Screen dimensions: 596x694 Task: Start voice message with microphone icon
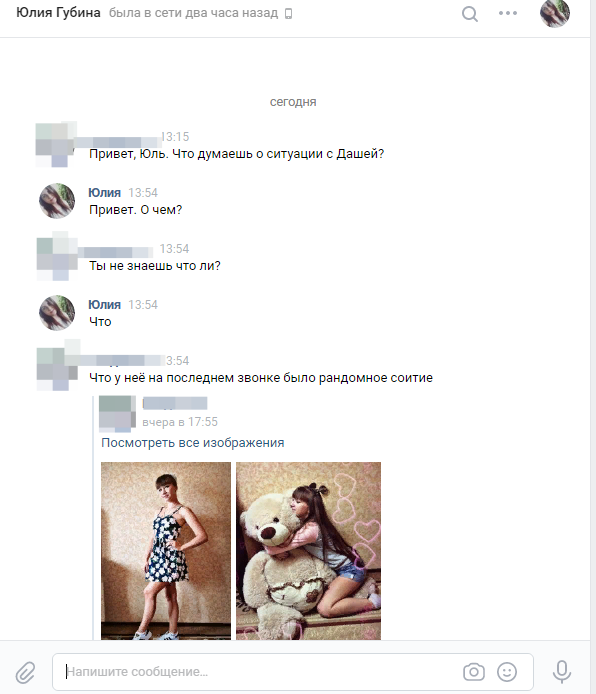tap(561, 672)
